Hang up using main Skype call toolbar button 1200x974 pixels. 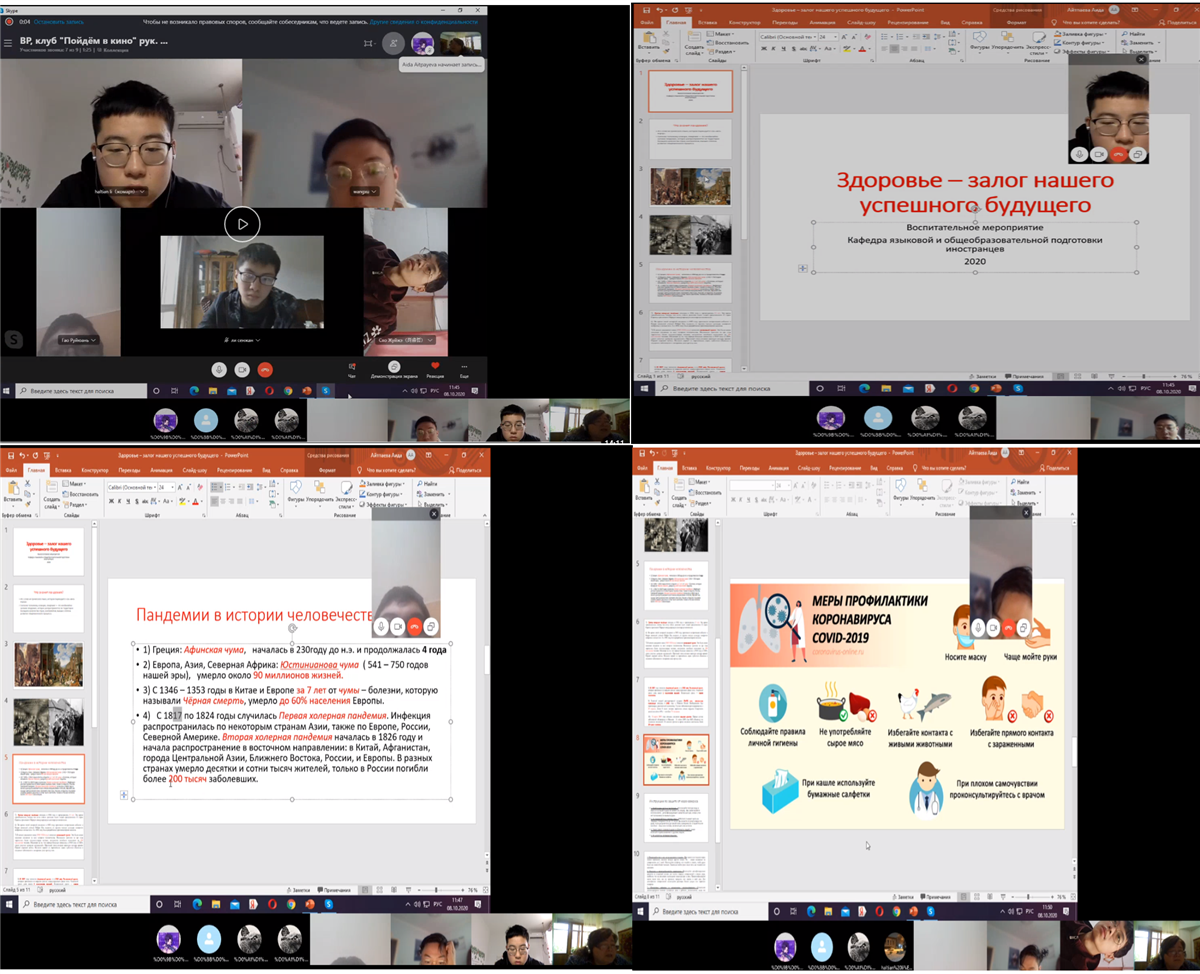265,369
